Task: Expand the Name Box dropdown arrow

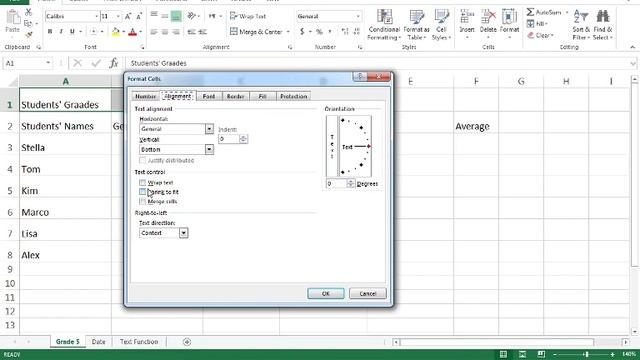Action: [48, 63]
